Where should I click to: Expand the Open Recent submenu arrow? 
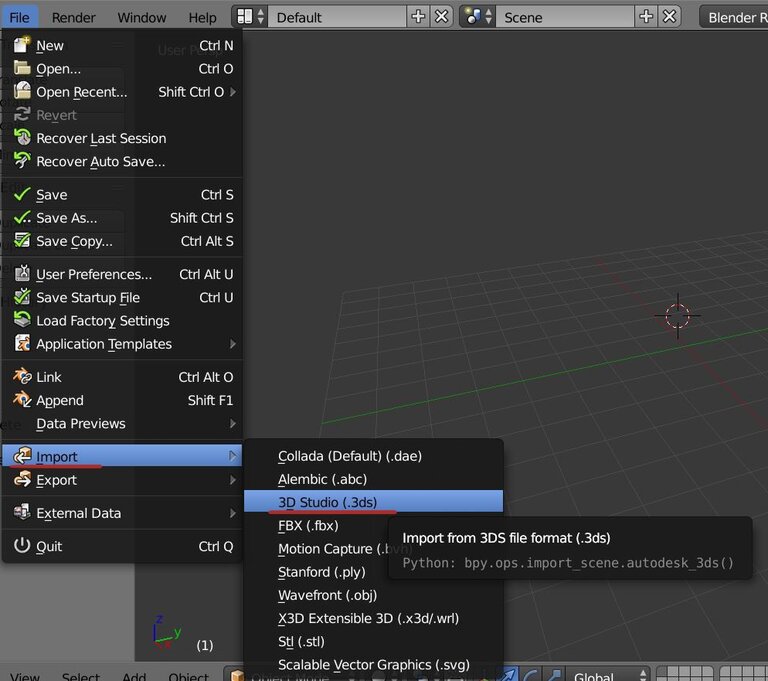pos(233,92)
